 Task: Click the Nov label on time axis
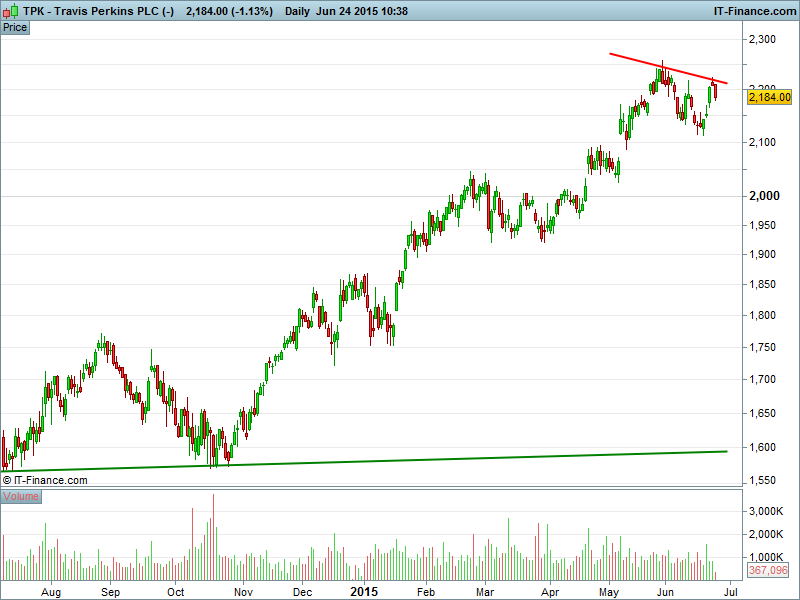coord(243,591)
